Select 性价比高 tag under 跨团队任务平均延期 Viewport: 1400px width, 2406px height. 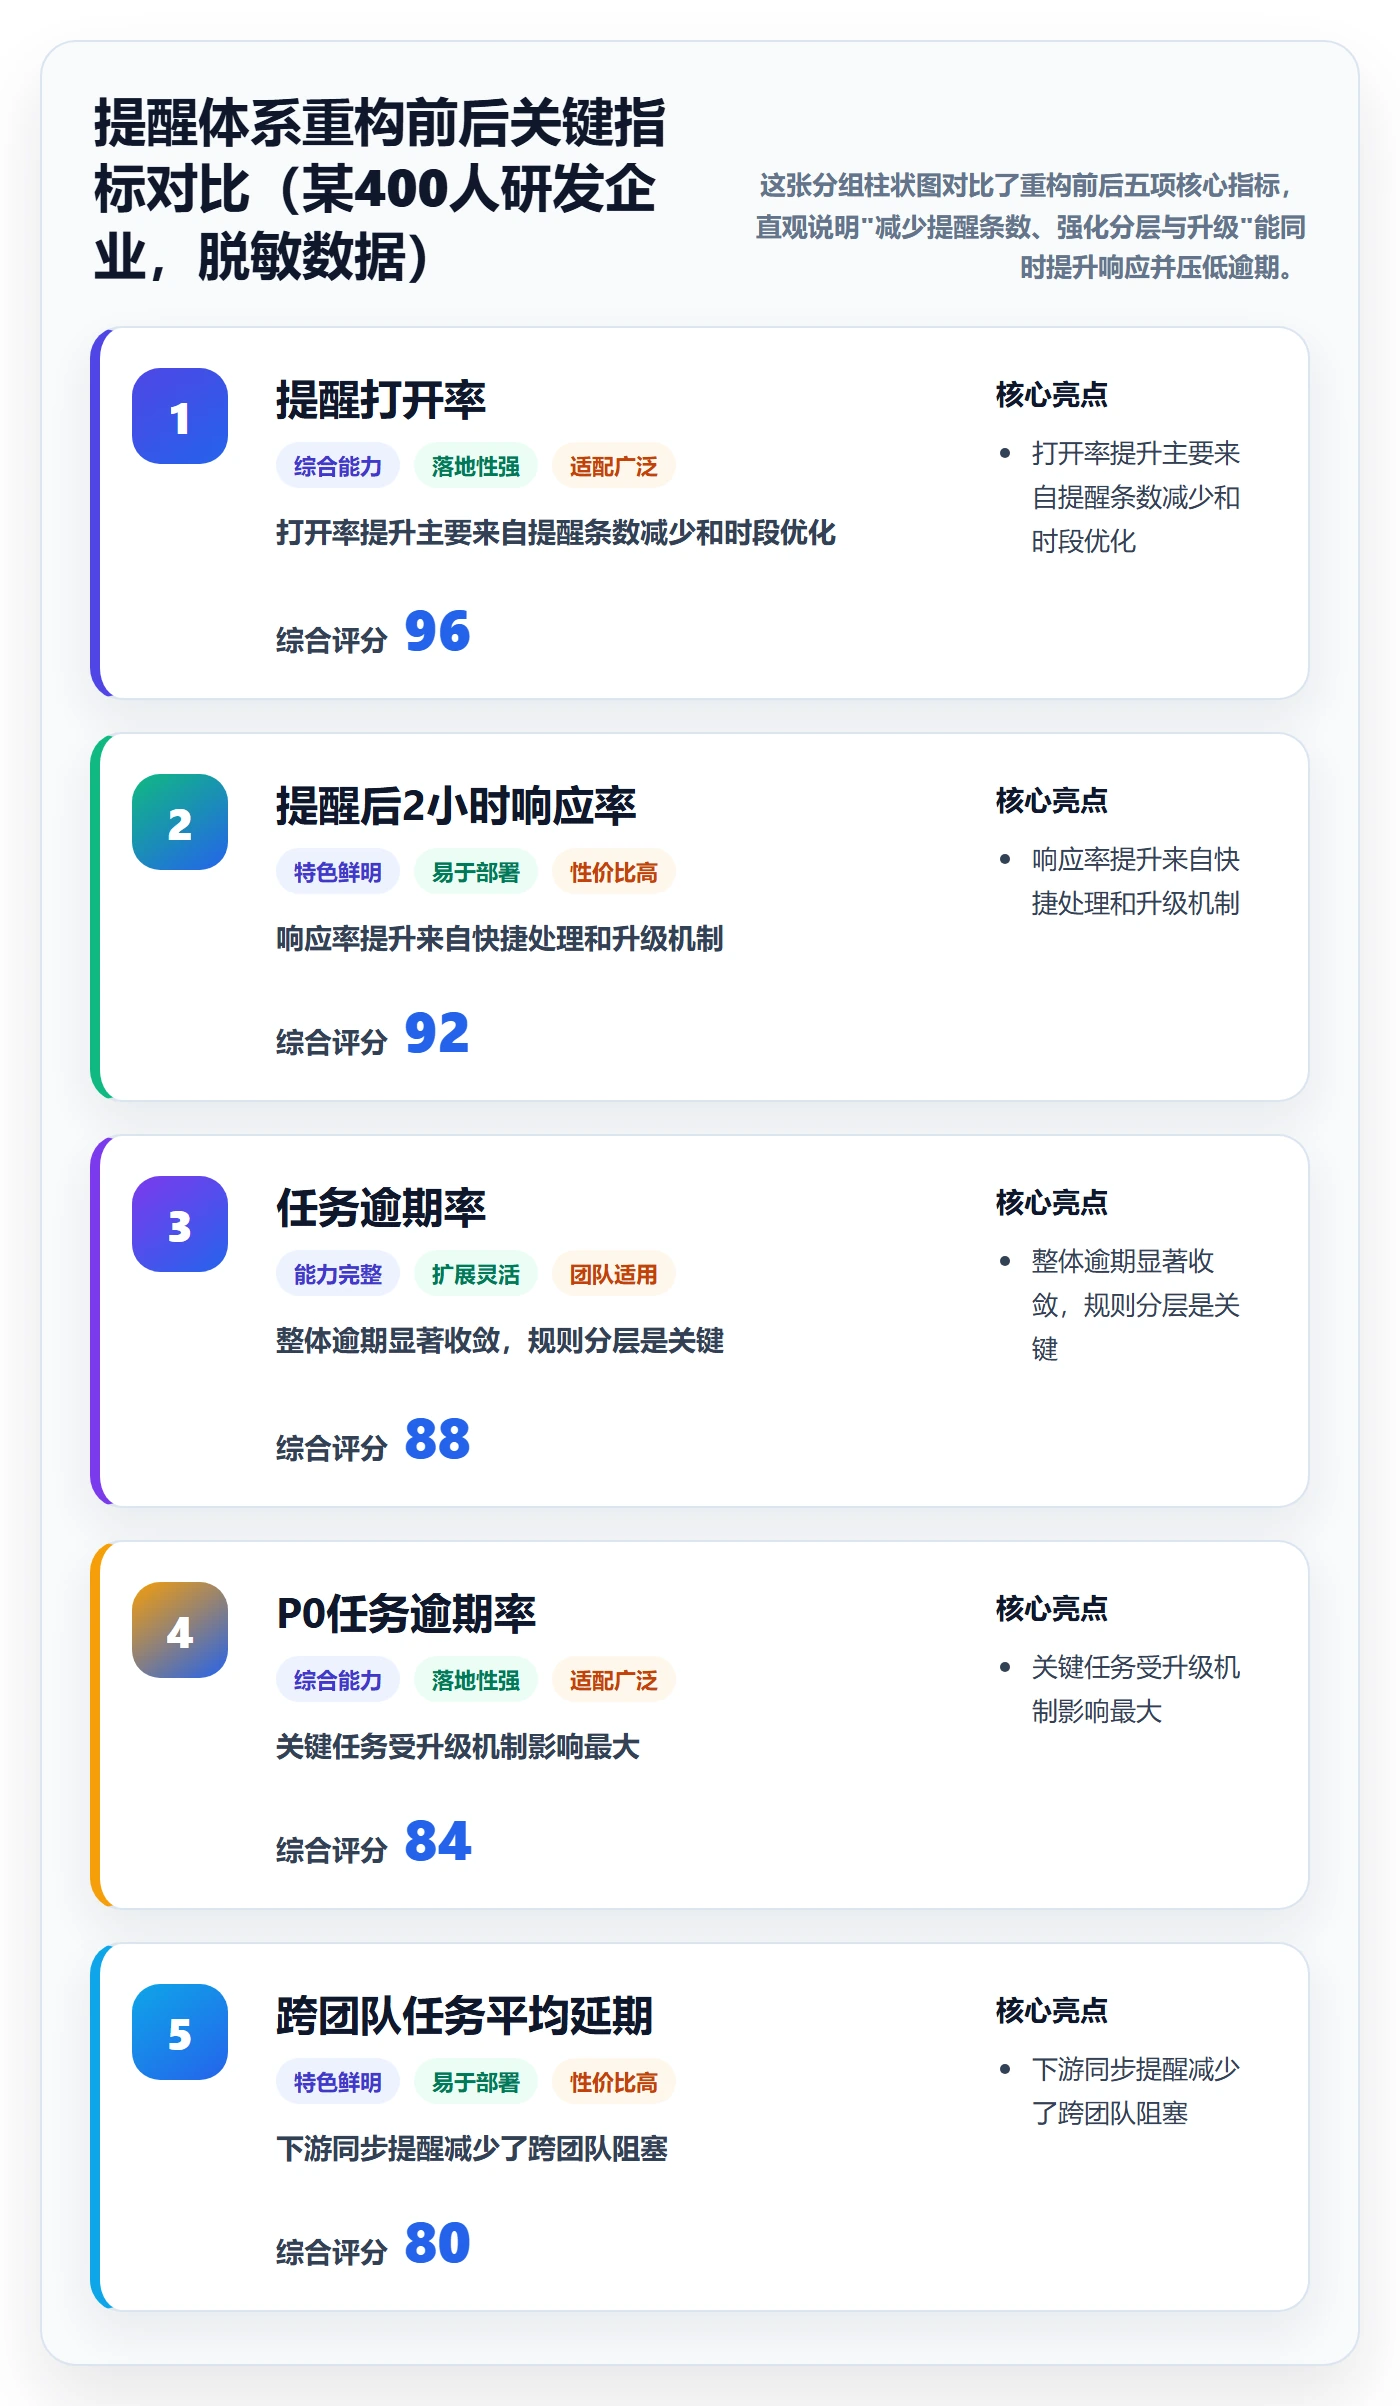tap(614, 2082)
